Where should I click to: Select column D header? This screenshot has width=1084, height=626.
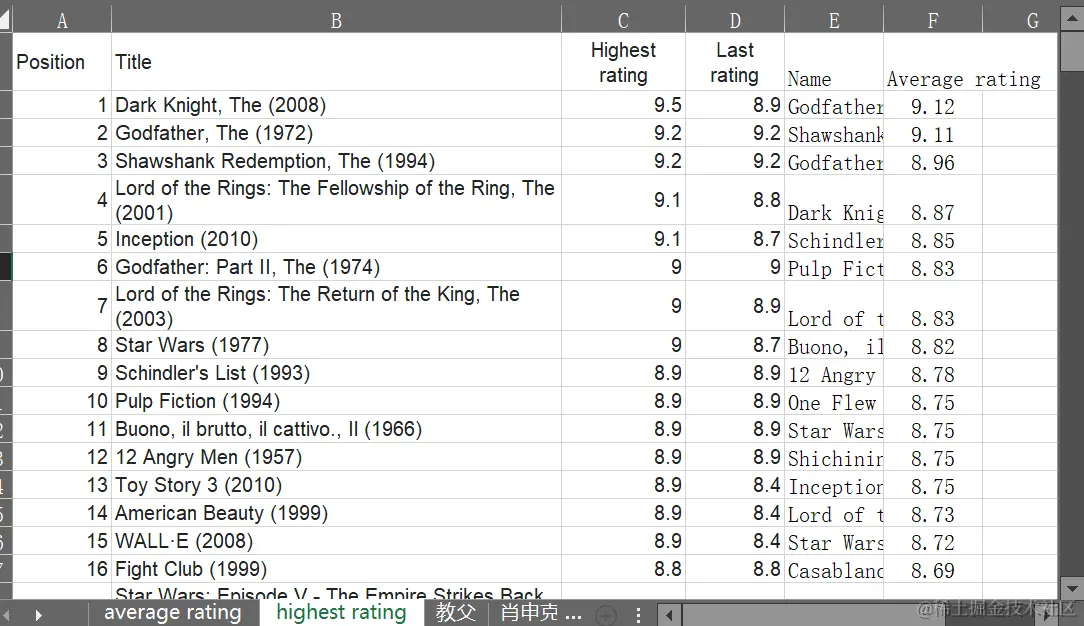[x=735, y=21]
